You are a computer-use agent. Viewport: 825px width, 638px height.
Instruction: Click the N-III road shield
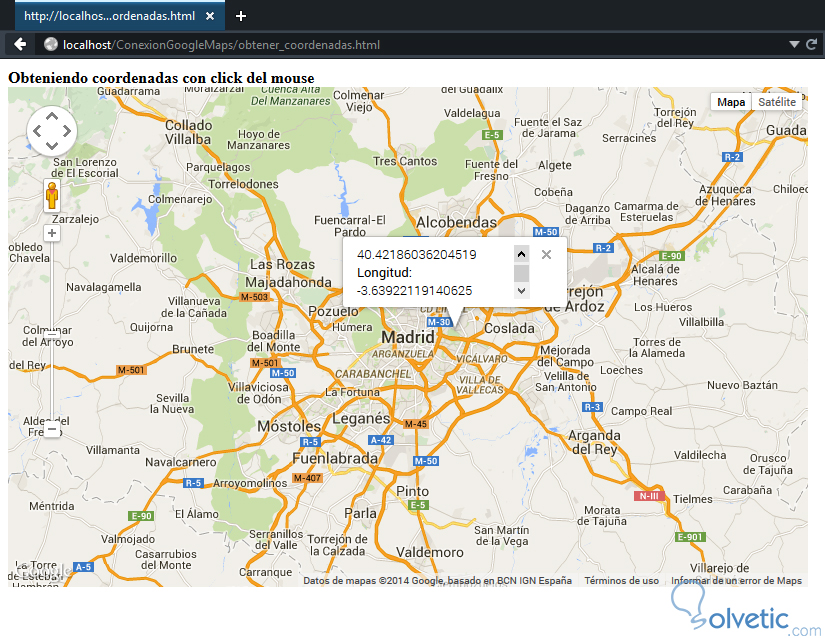click(x=649, y=495)
